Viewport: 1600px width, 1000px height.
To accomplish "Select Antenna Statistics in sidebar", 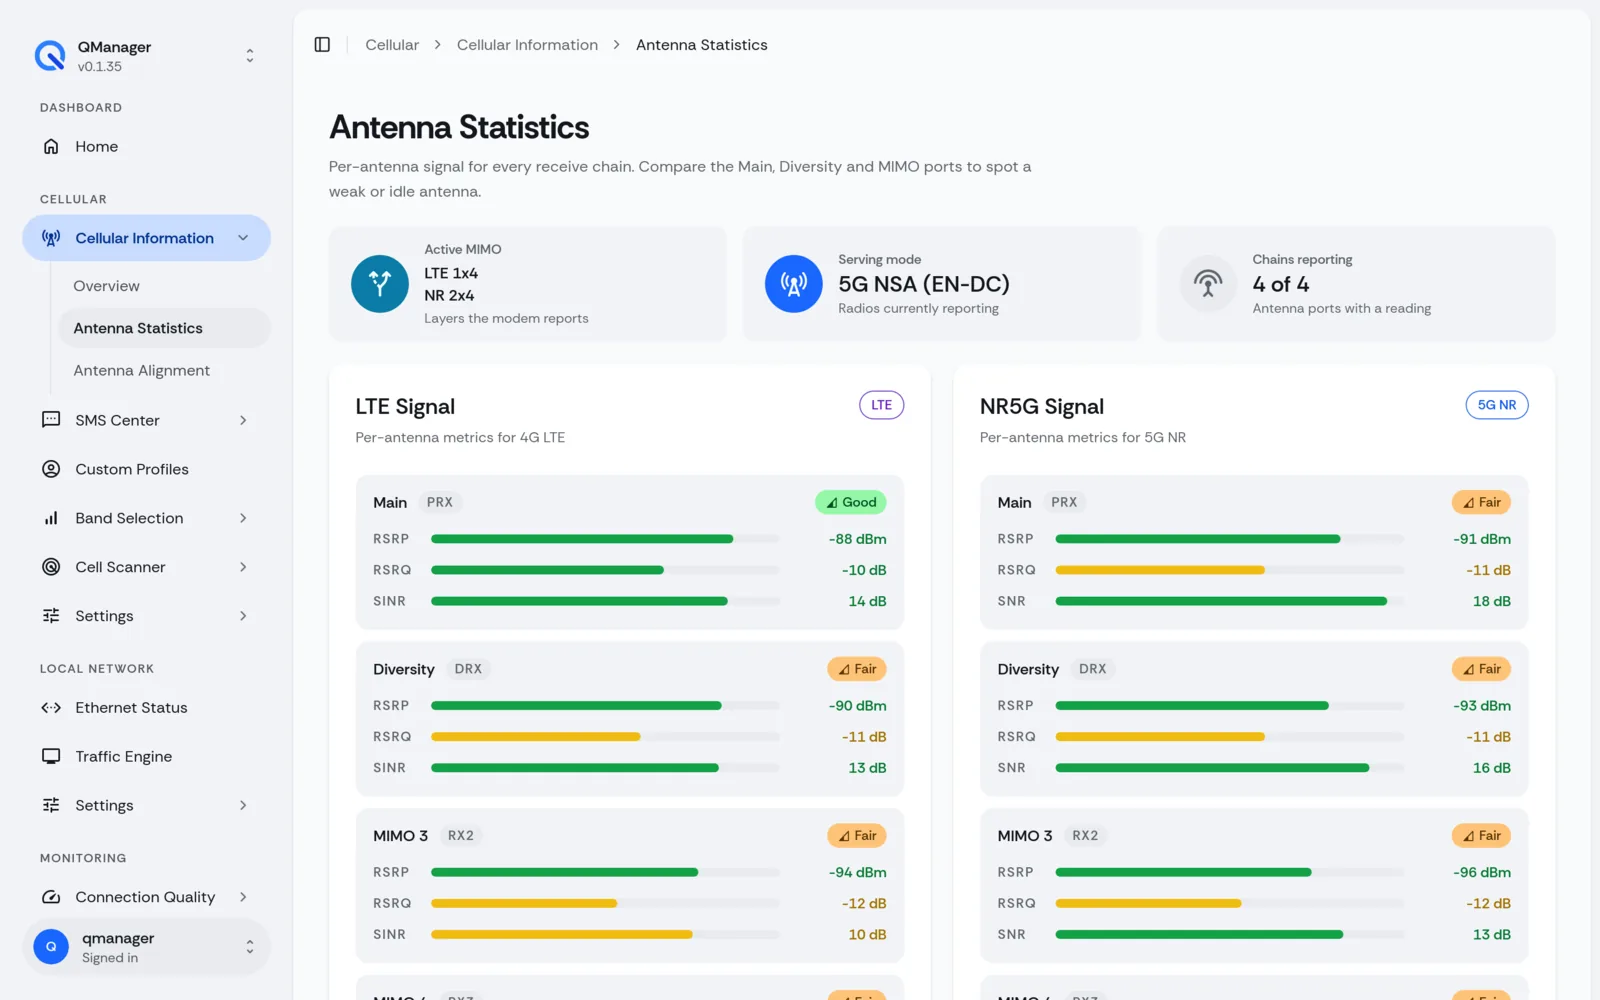I will [x=164, y=328].
